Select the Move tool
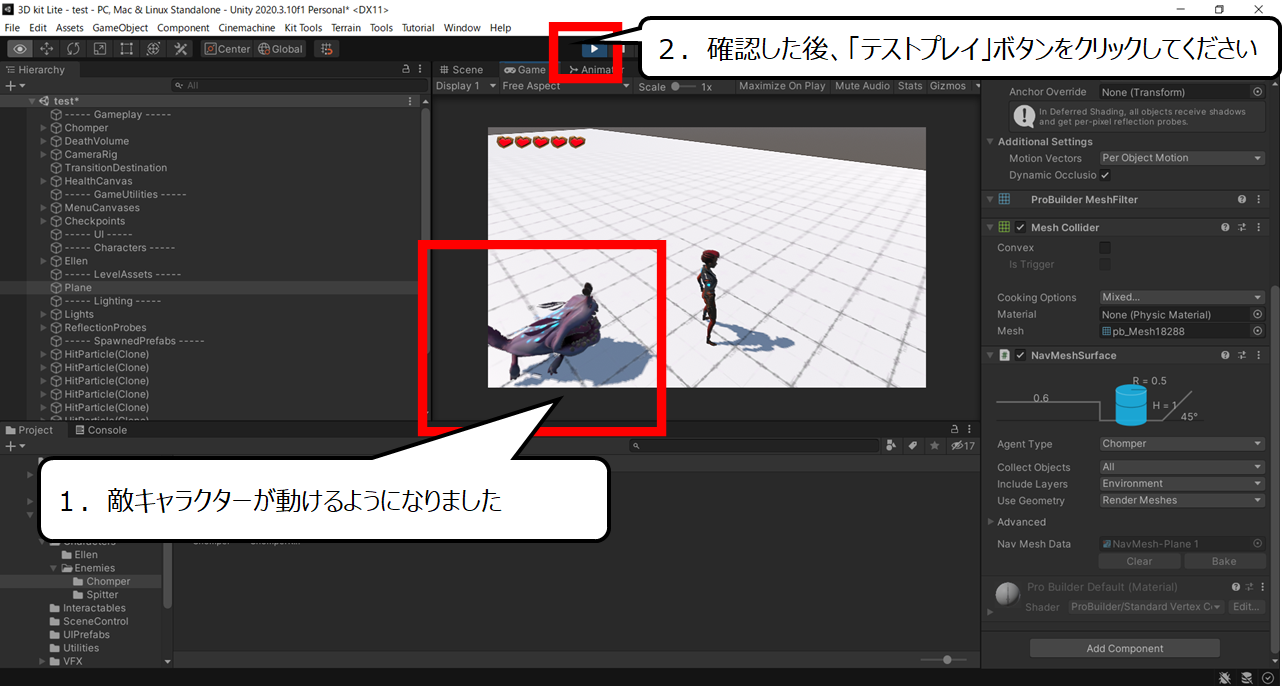This screenshot has height=686, width=1282. (x=47, y=49)
